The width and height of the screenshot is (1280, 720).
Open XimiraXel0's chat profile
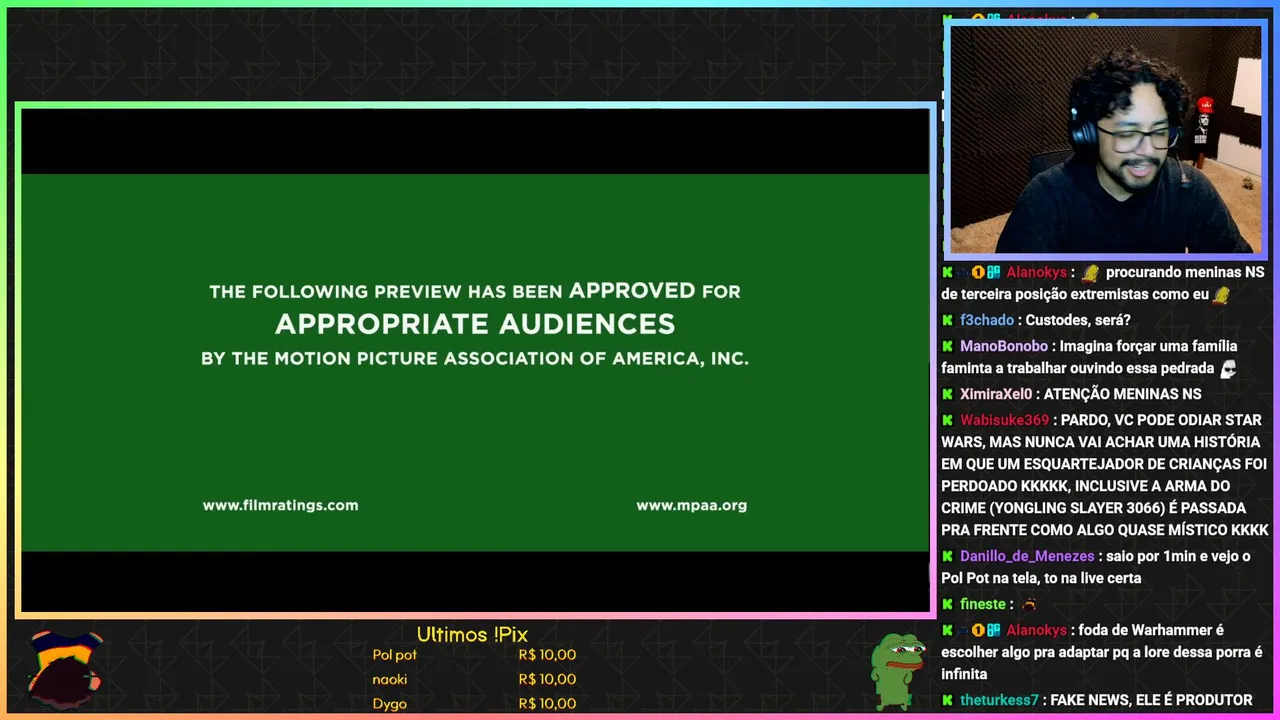(996, 394)
